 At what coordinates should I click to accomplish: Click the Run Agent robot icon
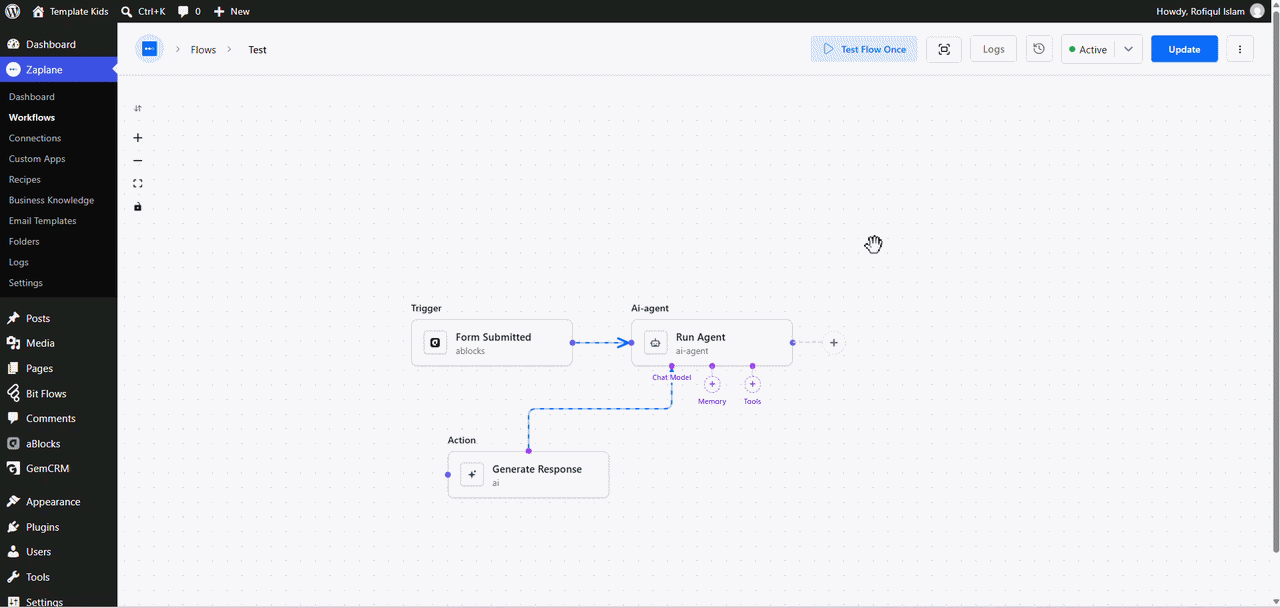pos(655,343)
